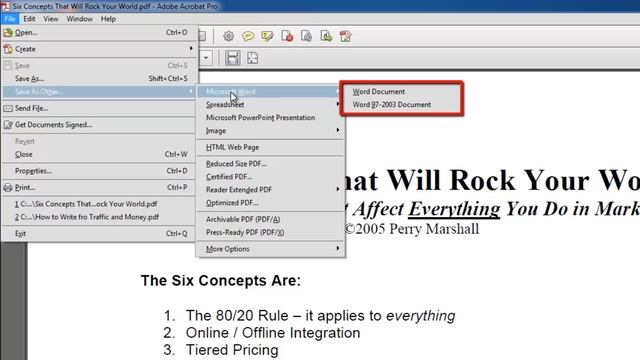Click the copyright line ©2005 Perry Marshall
Image resolution: width=640 pixels, height=360 pixels.
point(411,229)
